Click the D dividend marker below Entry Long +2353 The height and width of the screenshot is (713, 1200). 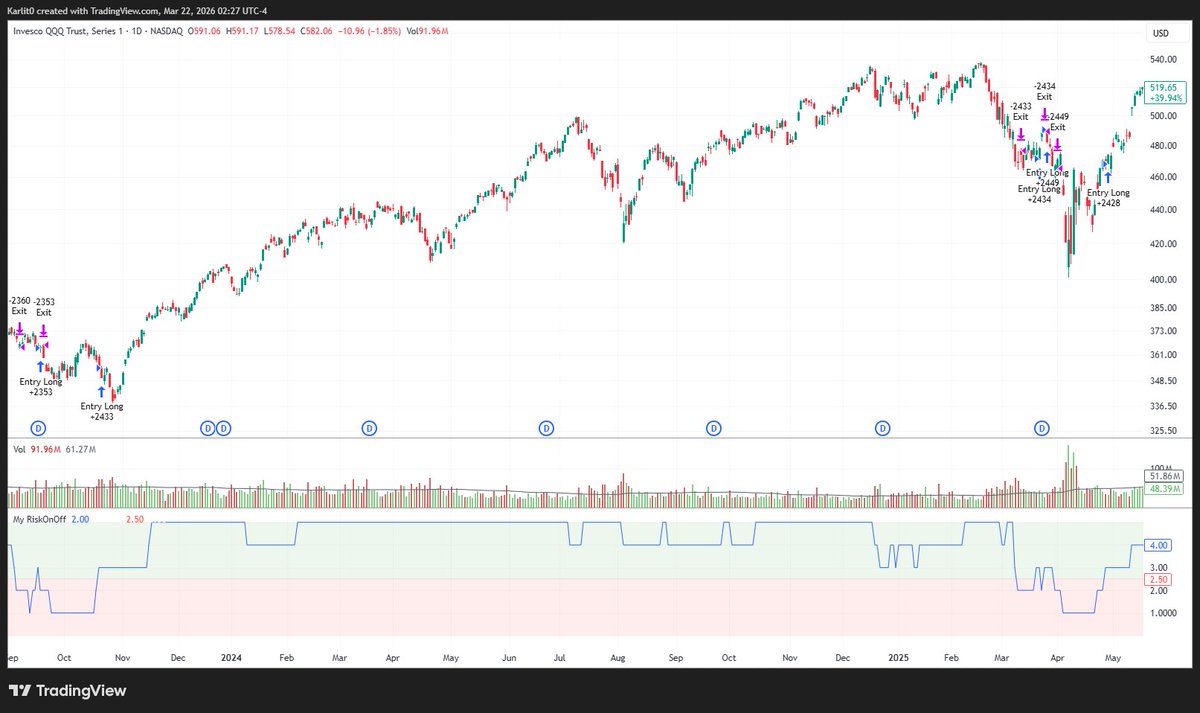pyautogui.click(x=38, y=428)
